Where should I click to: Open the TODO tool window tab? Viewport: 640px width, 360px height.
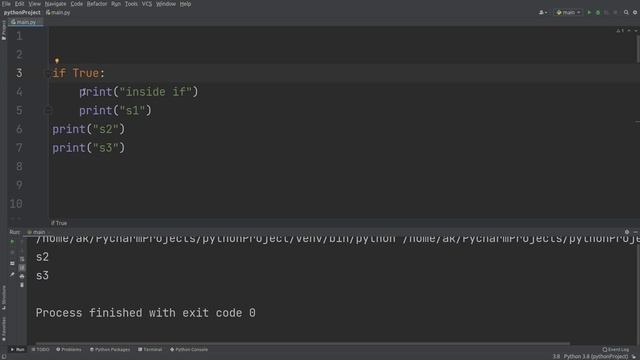[x=40, y=350]
